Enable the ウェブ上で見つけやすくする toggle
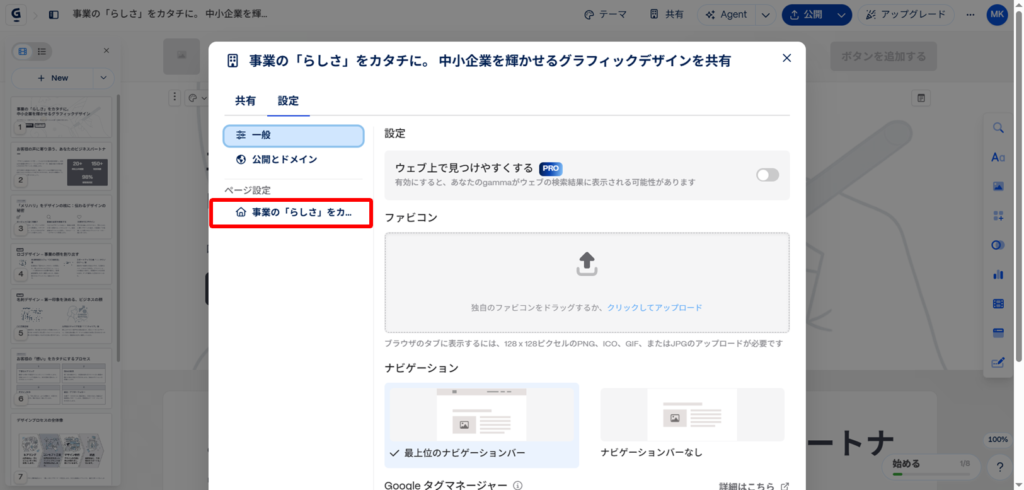 767,175
